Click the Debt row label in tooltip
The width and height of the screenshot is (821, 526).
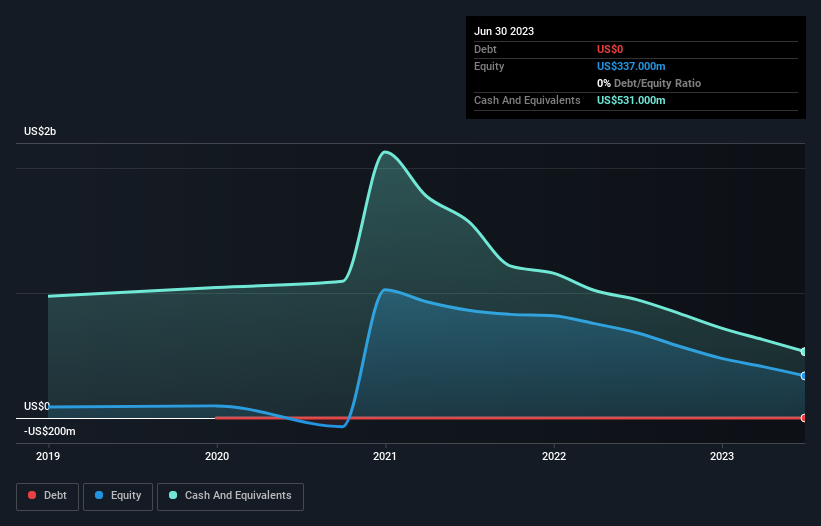[x=485, y=49]
